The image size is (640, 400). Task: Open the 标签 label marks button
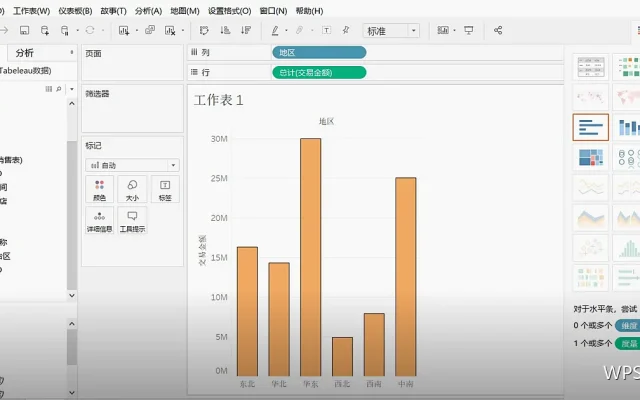coord(165,189)
